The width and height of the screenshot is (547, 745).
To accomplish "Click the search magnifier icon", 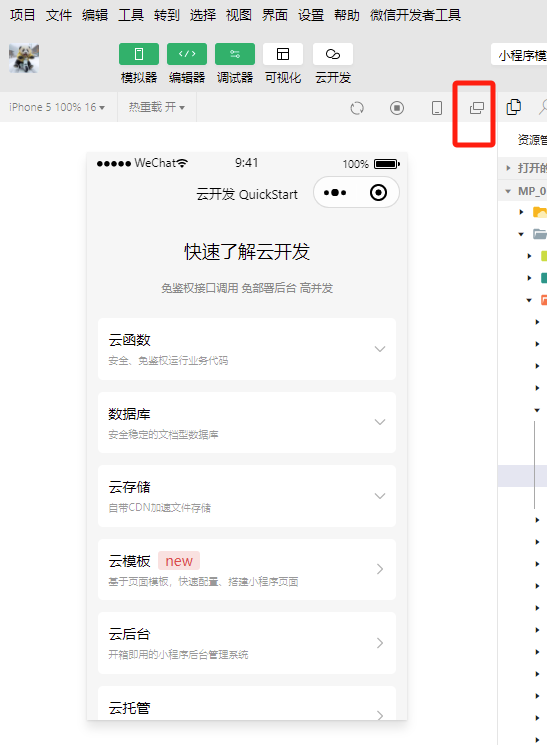I will (x=543, y=107).
